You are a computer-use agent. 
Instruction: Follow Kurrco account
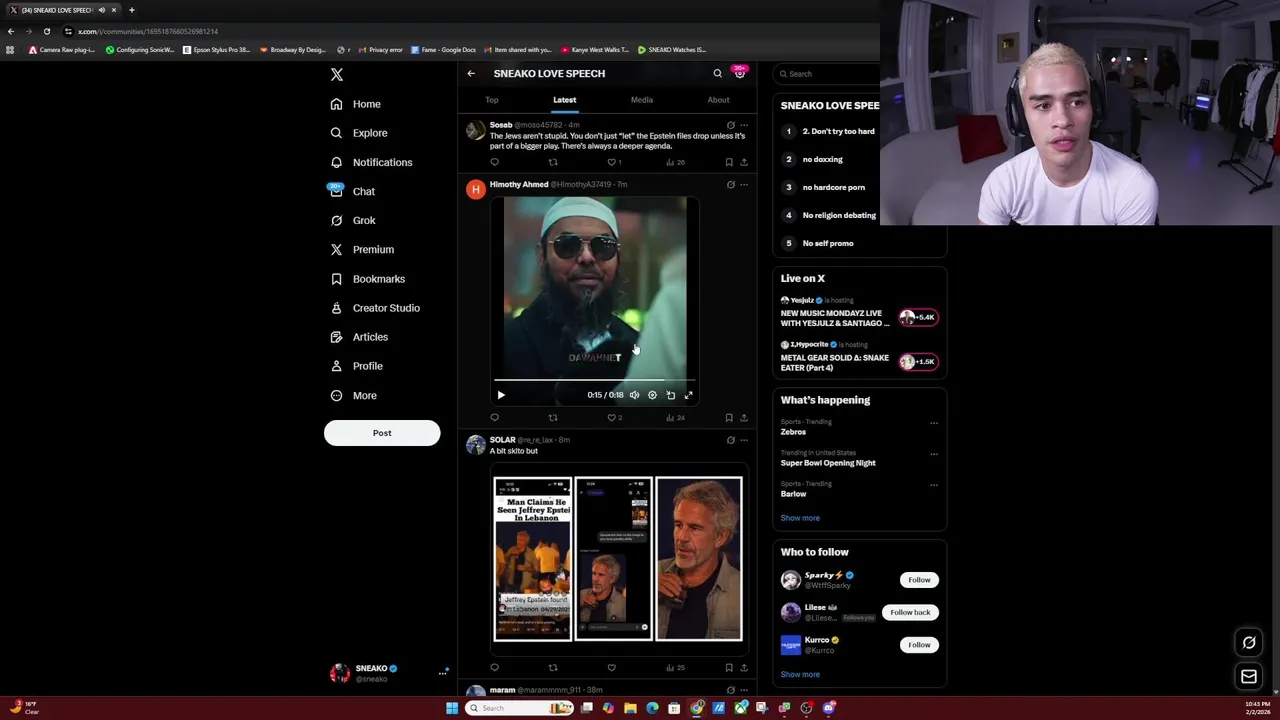click(x=919, y=645)
